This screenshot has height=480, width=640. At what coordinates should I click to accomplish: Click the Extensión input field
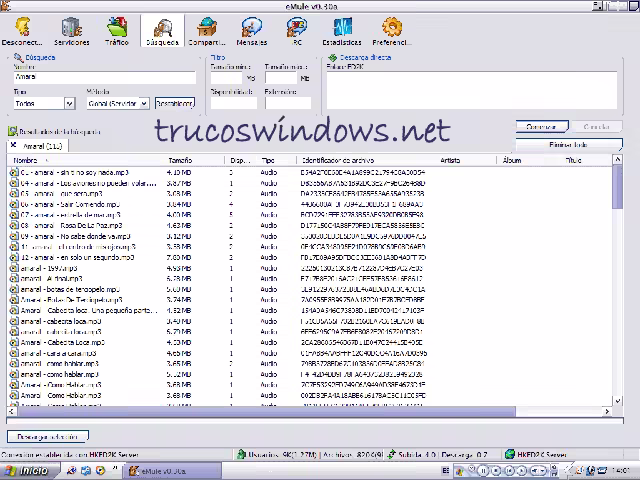[x=288, y=103]
